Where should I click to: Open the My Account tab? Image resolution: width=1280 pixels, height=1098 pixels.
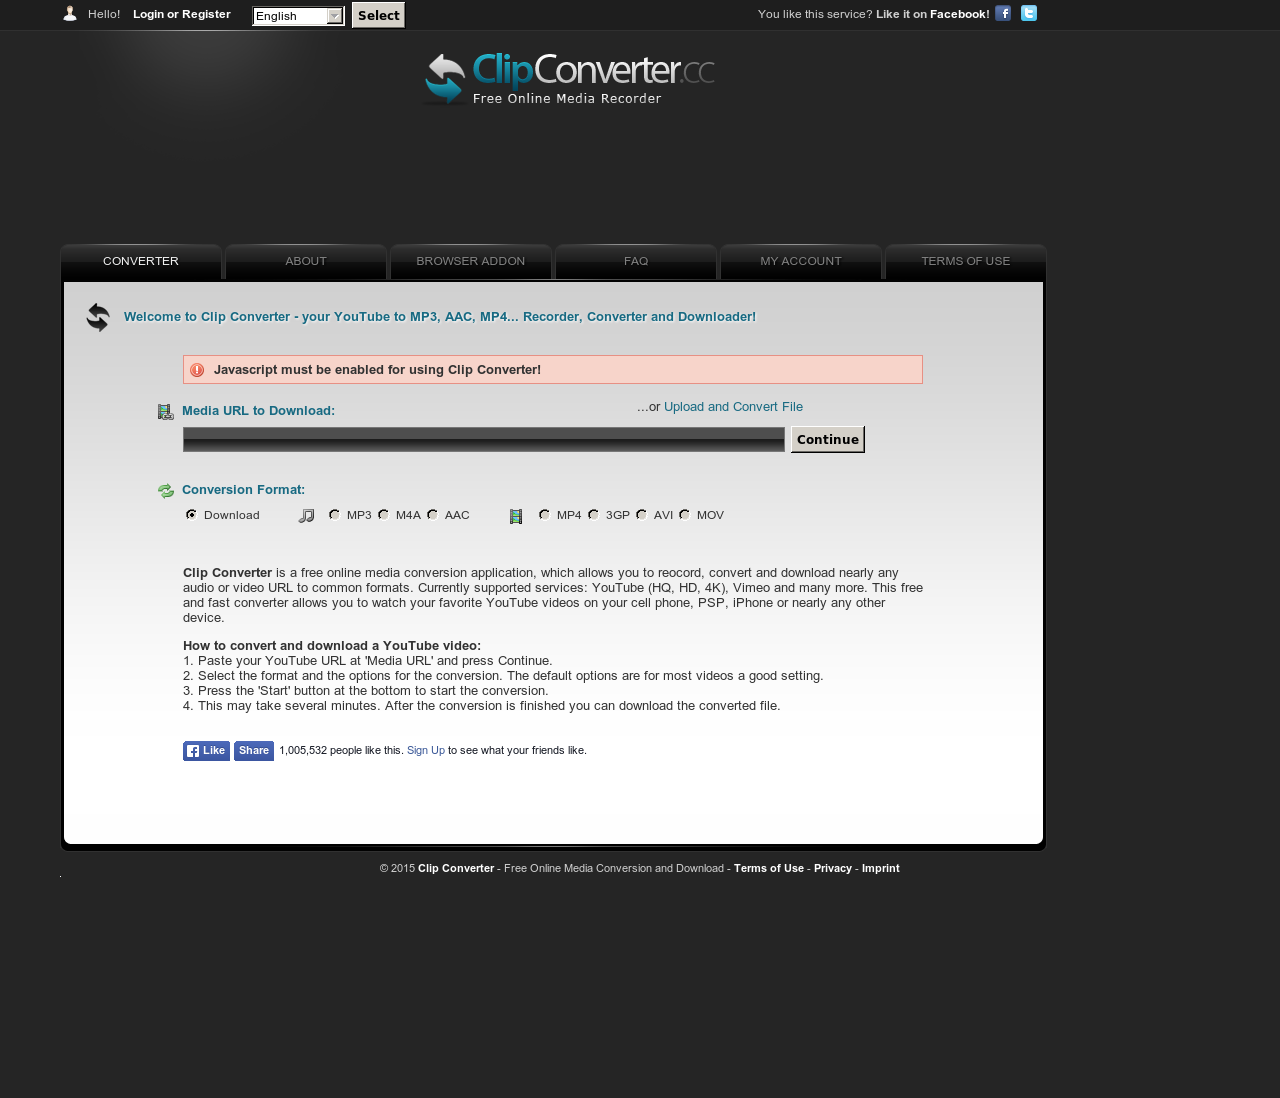801,262
